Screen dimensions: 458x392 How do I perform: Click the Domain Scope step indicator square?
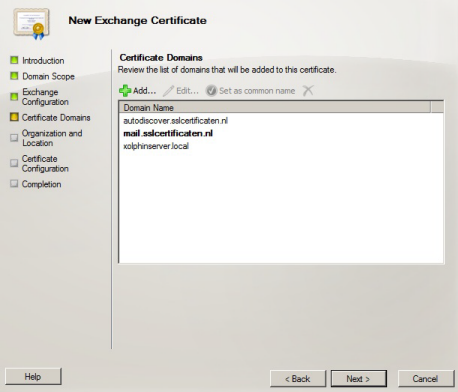[14, 76]
